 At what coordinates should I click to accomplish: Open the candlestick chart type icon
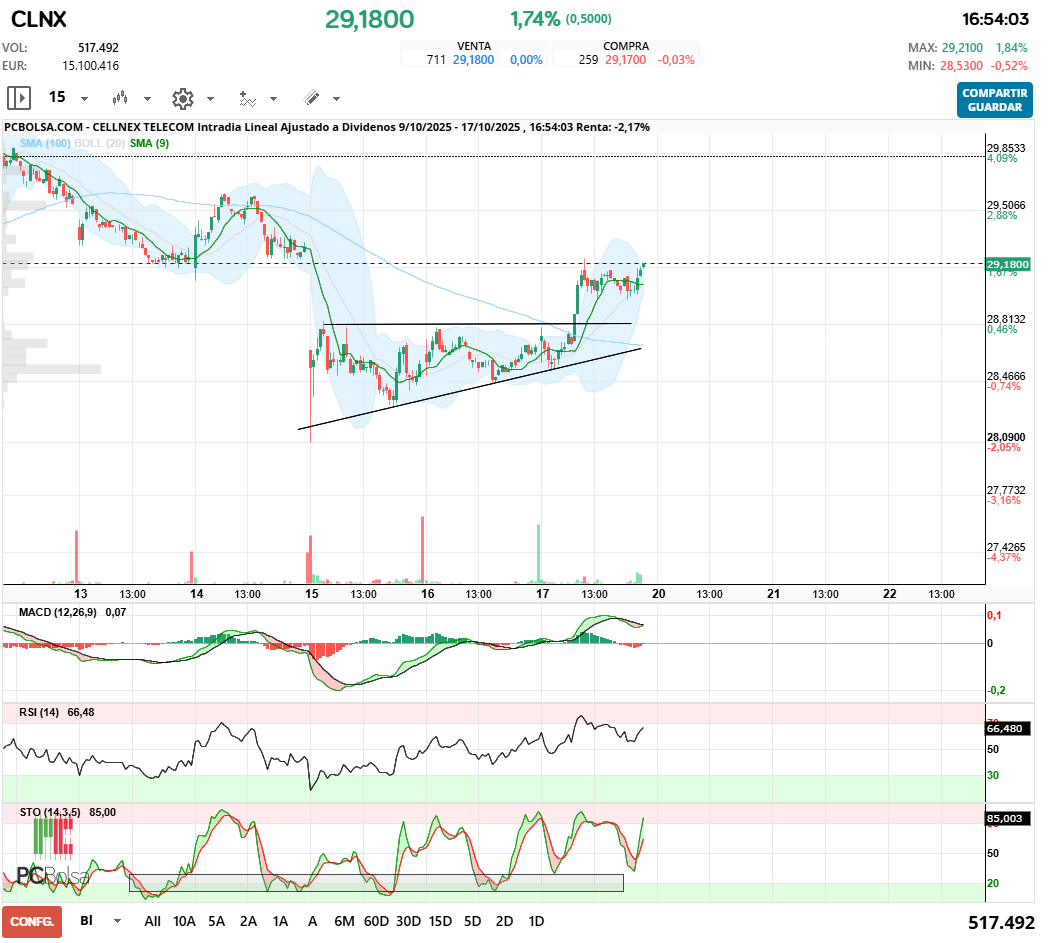pos(121,98)
